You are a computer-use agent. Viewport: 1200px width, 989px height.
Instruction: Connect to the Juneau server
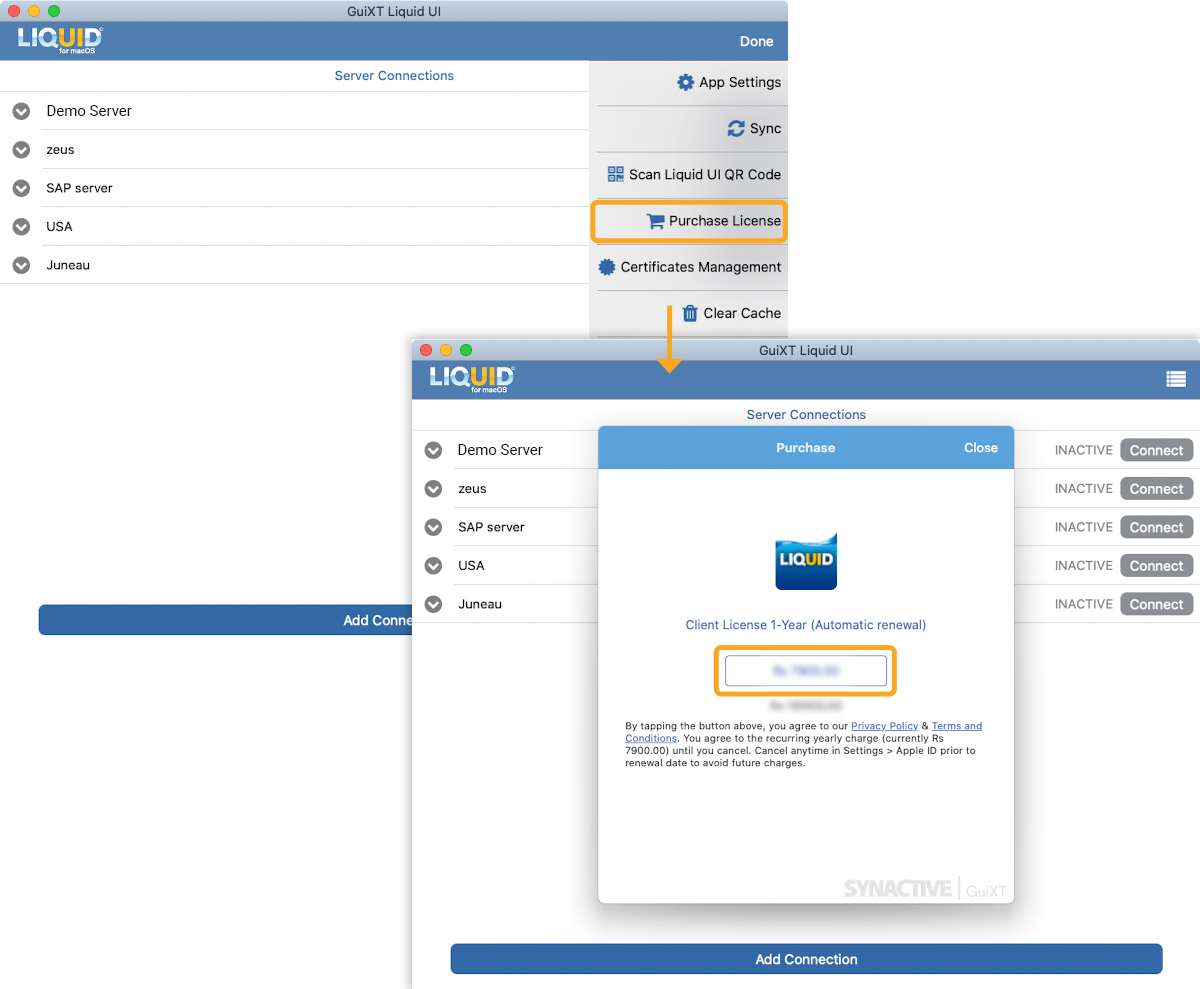(x=1156, y=605)
